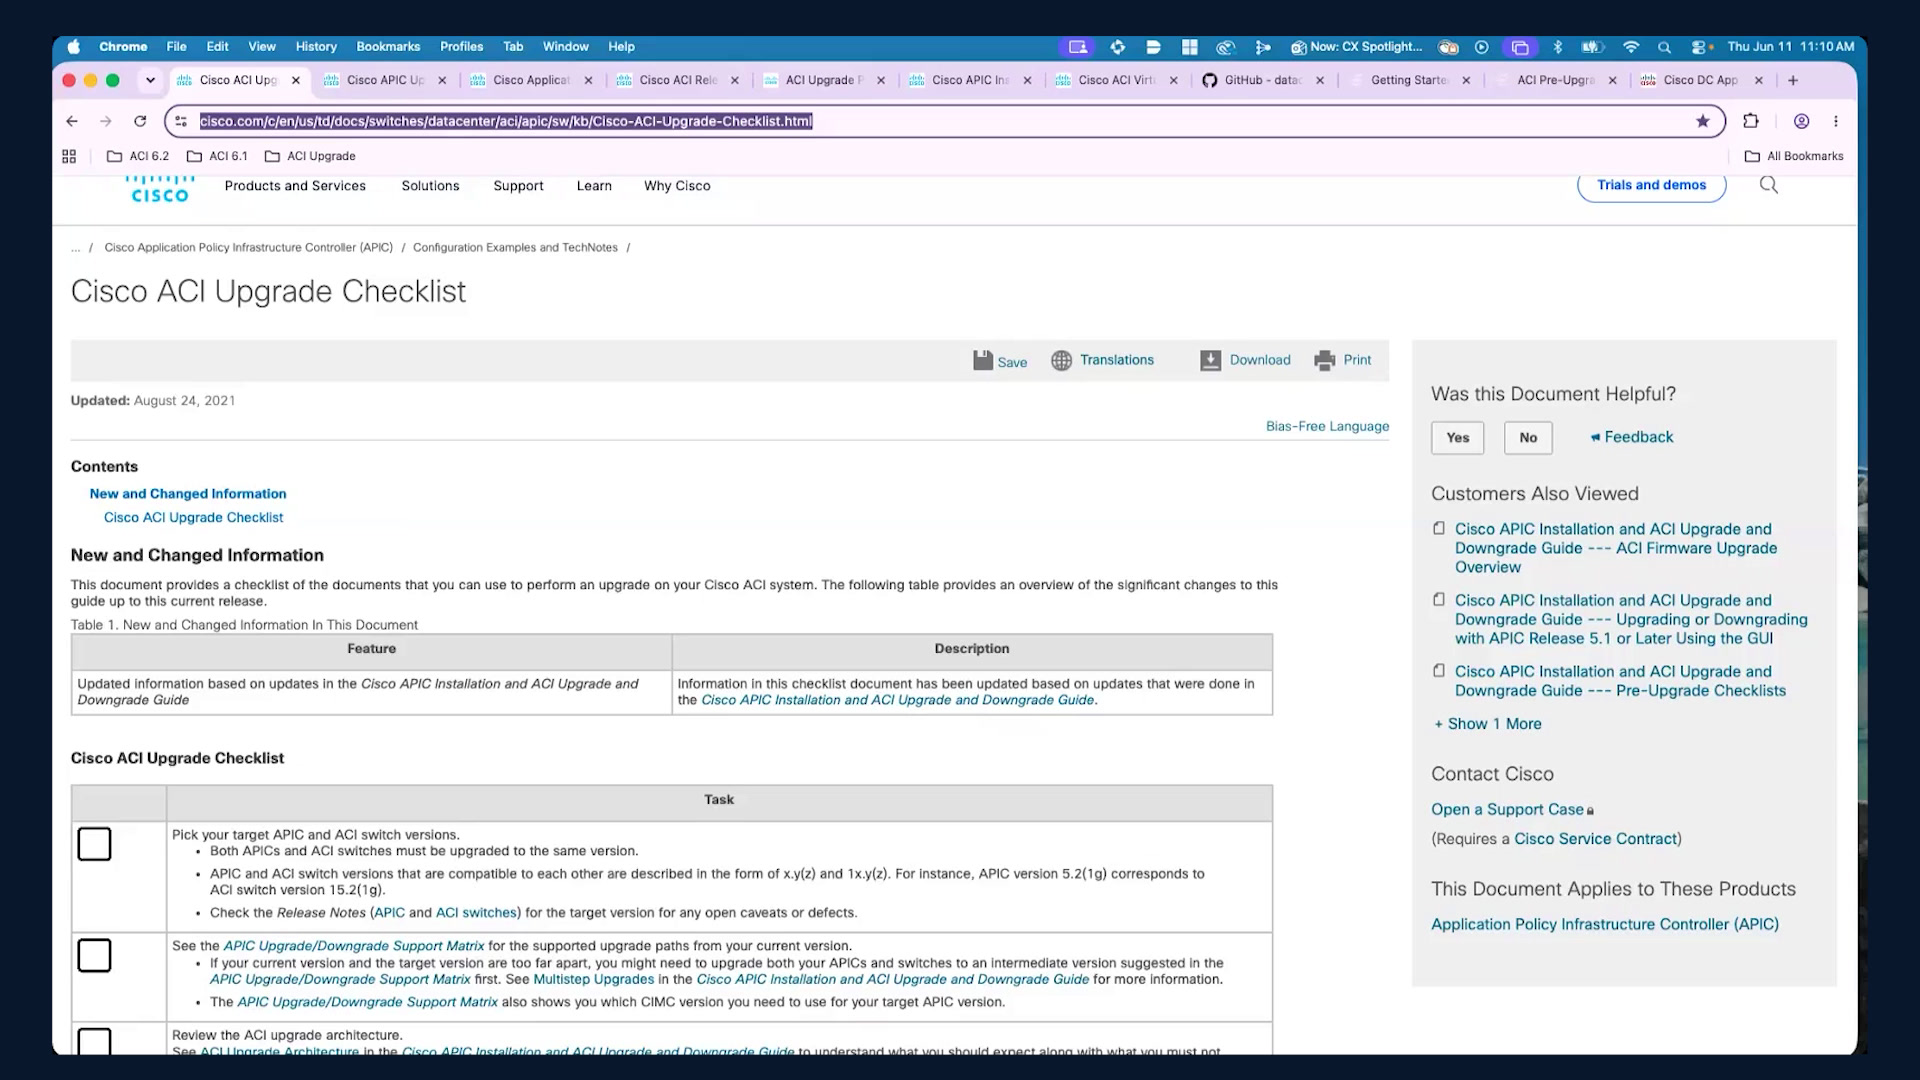The width and height of the screenshot is (1920, 1080).
Task: Click the Wi-Fi icon in menu bar
Action: tap(1631, 47)
